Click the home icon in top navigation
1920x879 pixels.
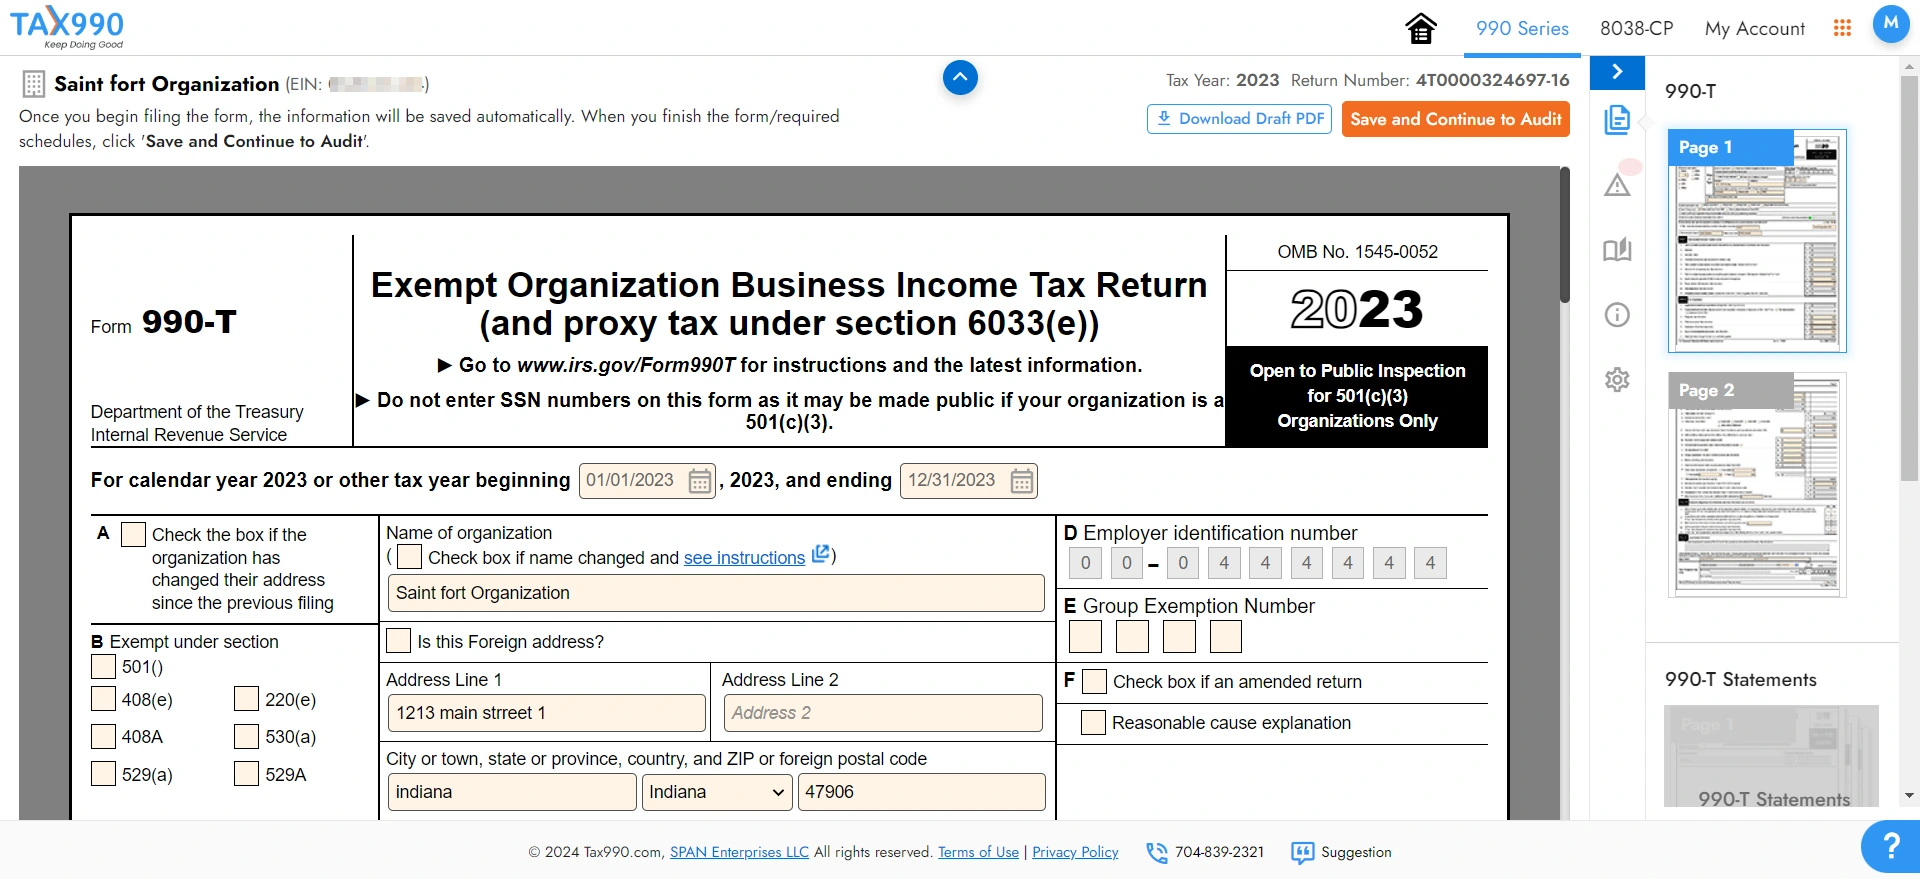(x=1420, y=29)
